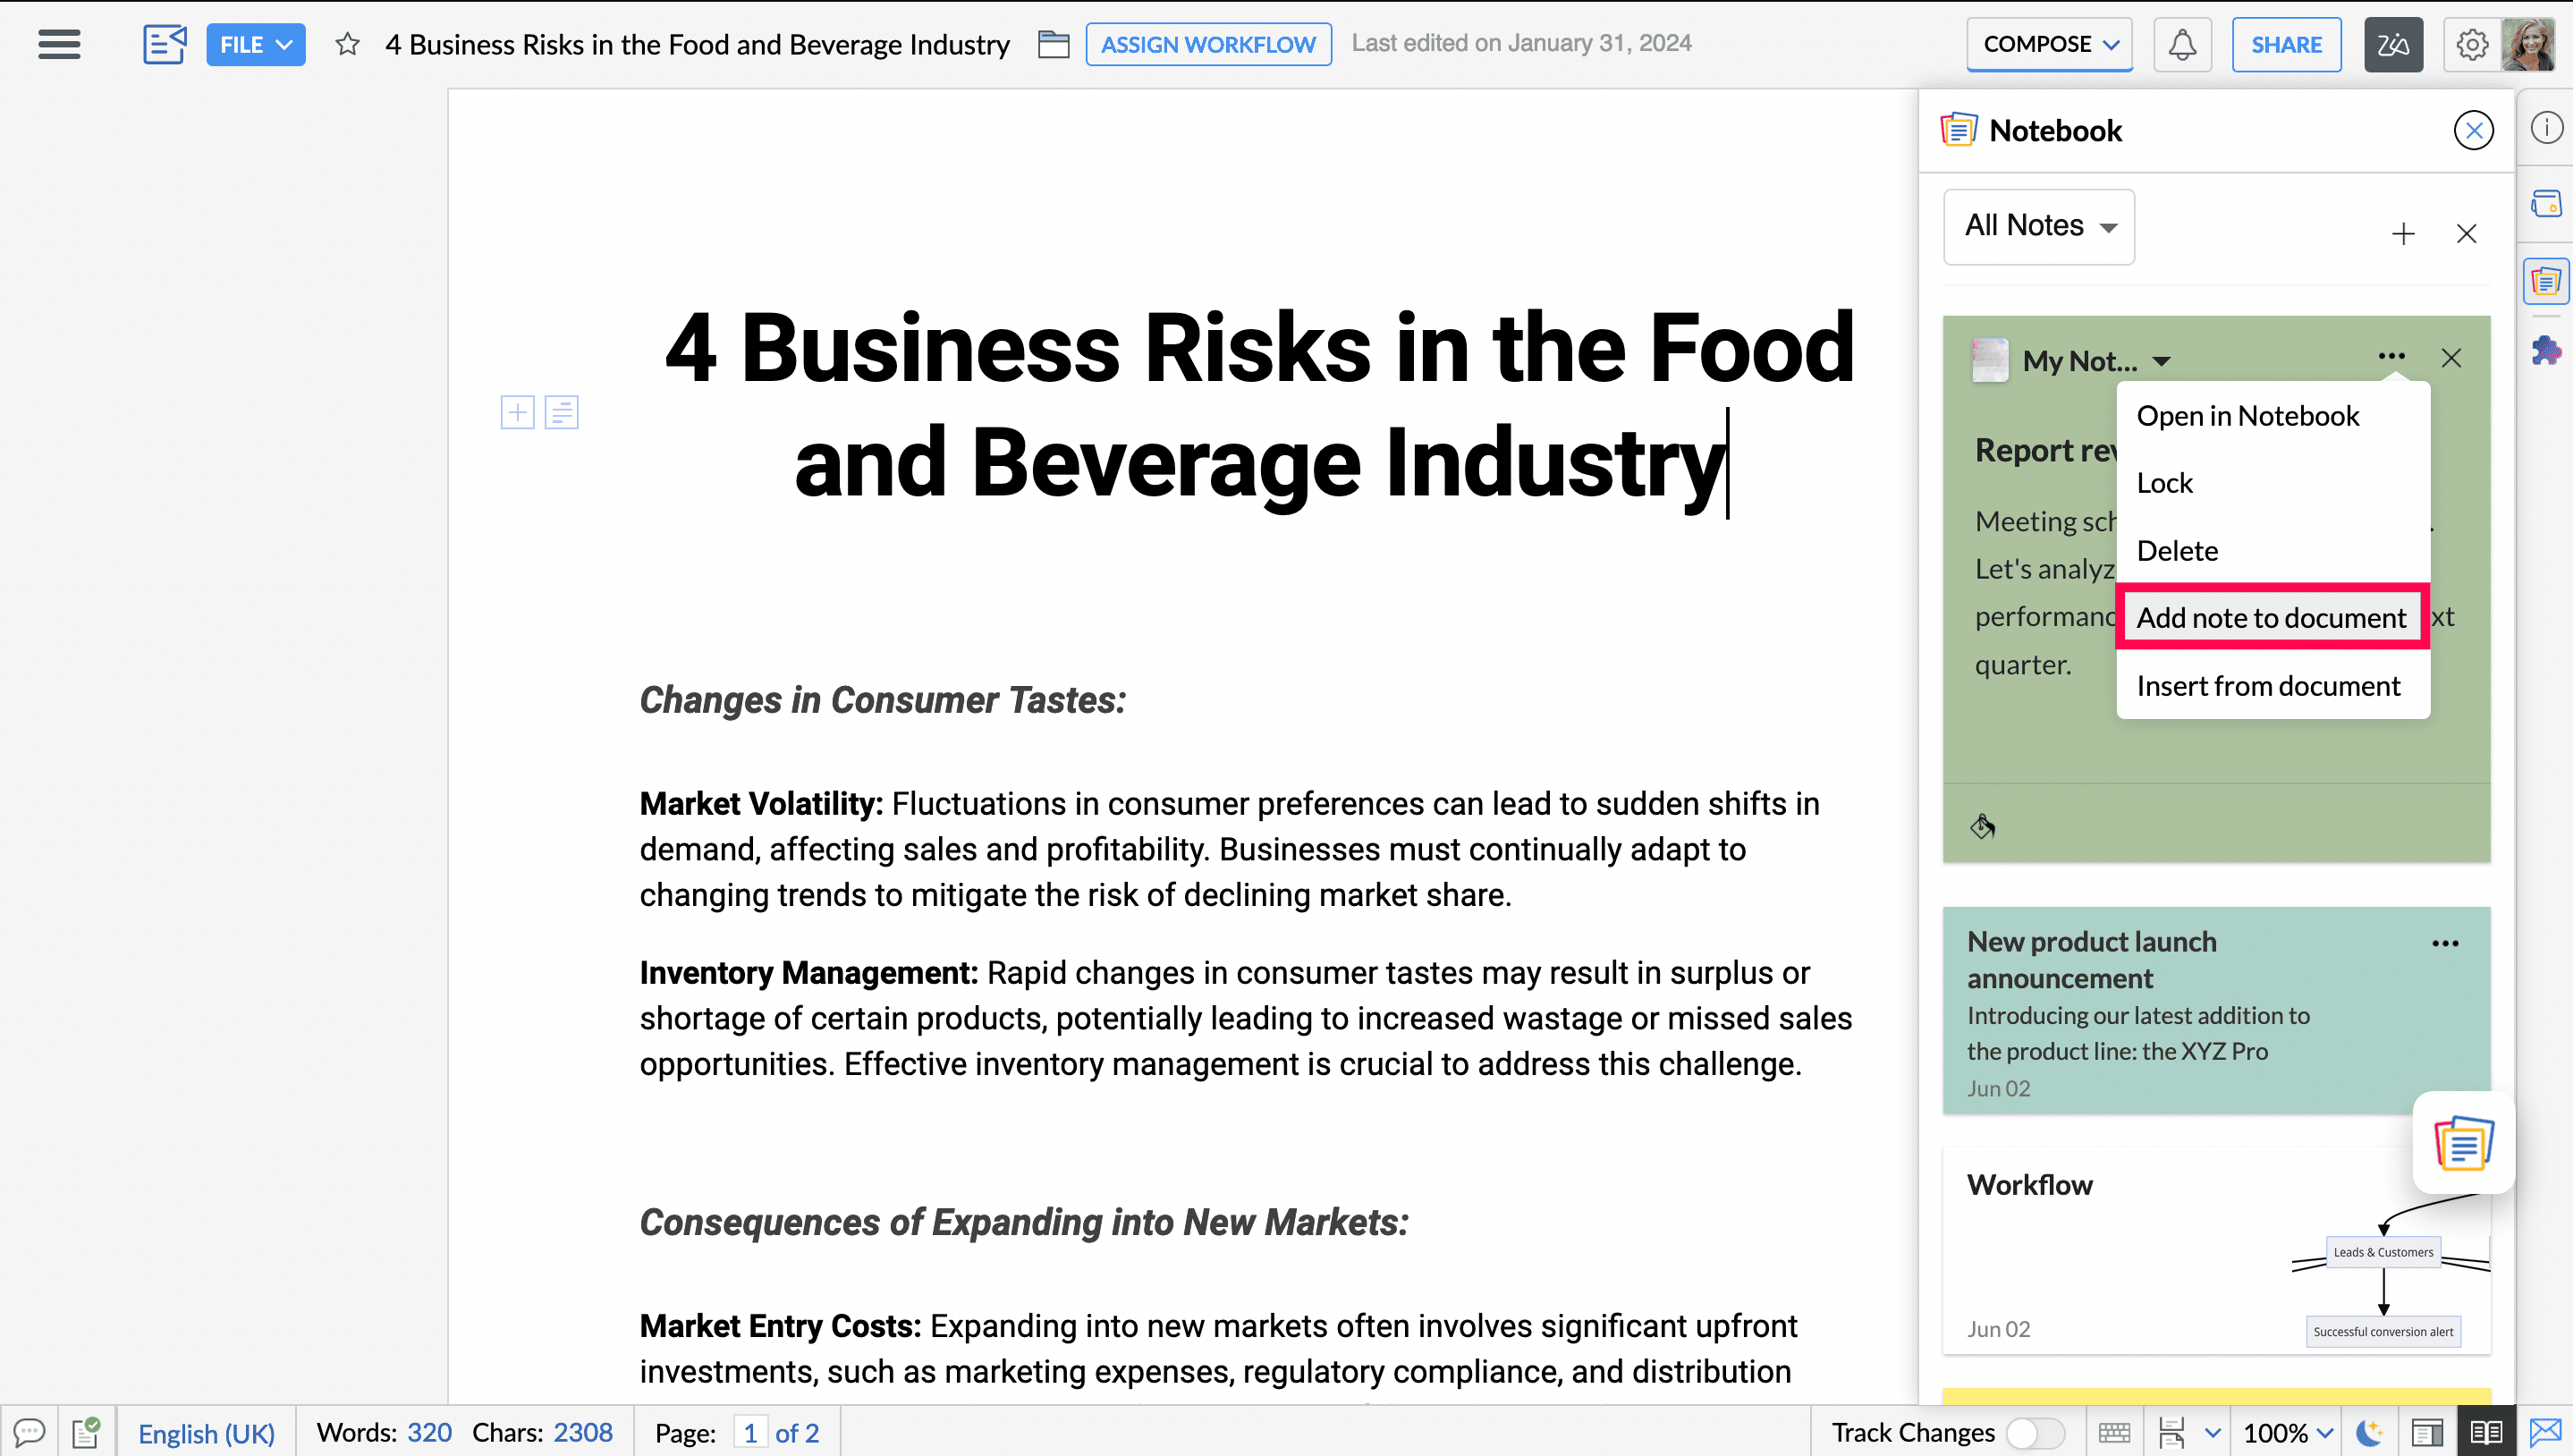The image size is (2573, 1456).
Task: Click the ASSIGN WORKFLOW button
Action: pos(1207,45)
